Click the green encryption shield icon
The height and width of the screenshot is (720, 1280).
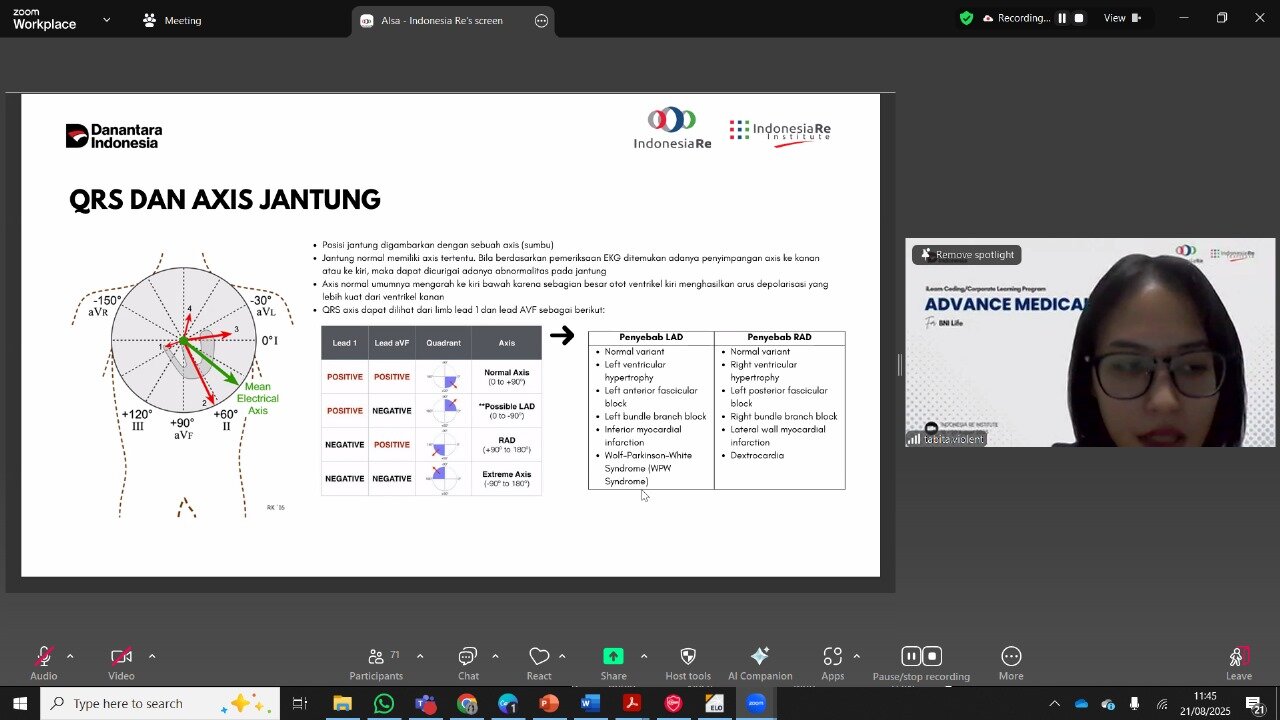[966, 18]
